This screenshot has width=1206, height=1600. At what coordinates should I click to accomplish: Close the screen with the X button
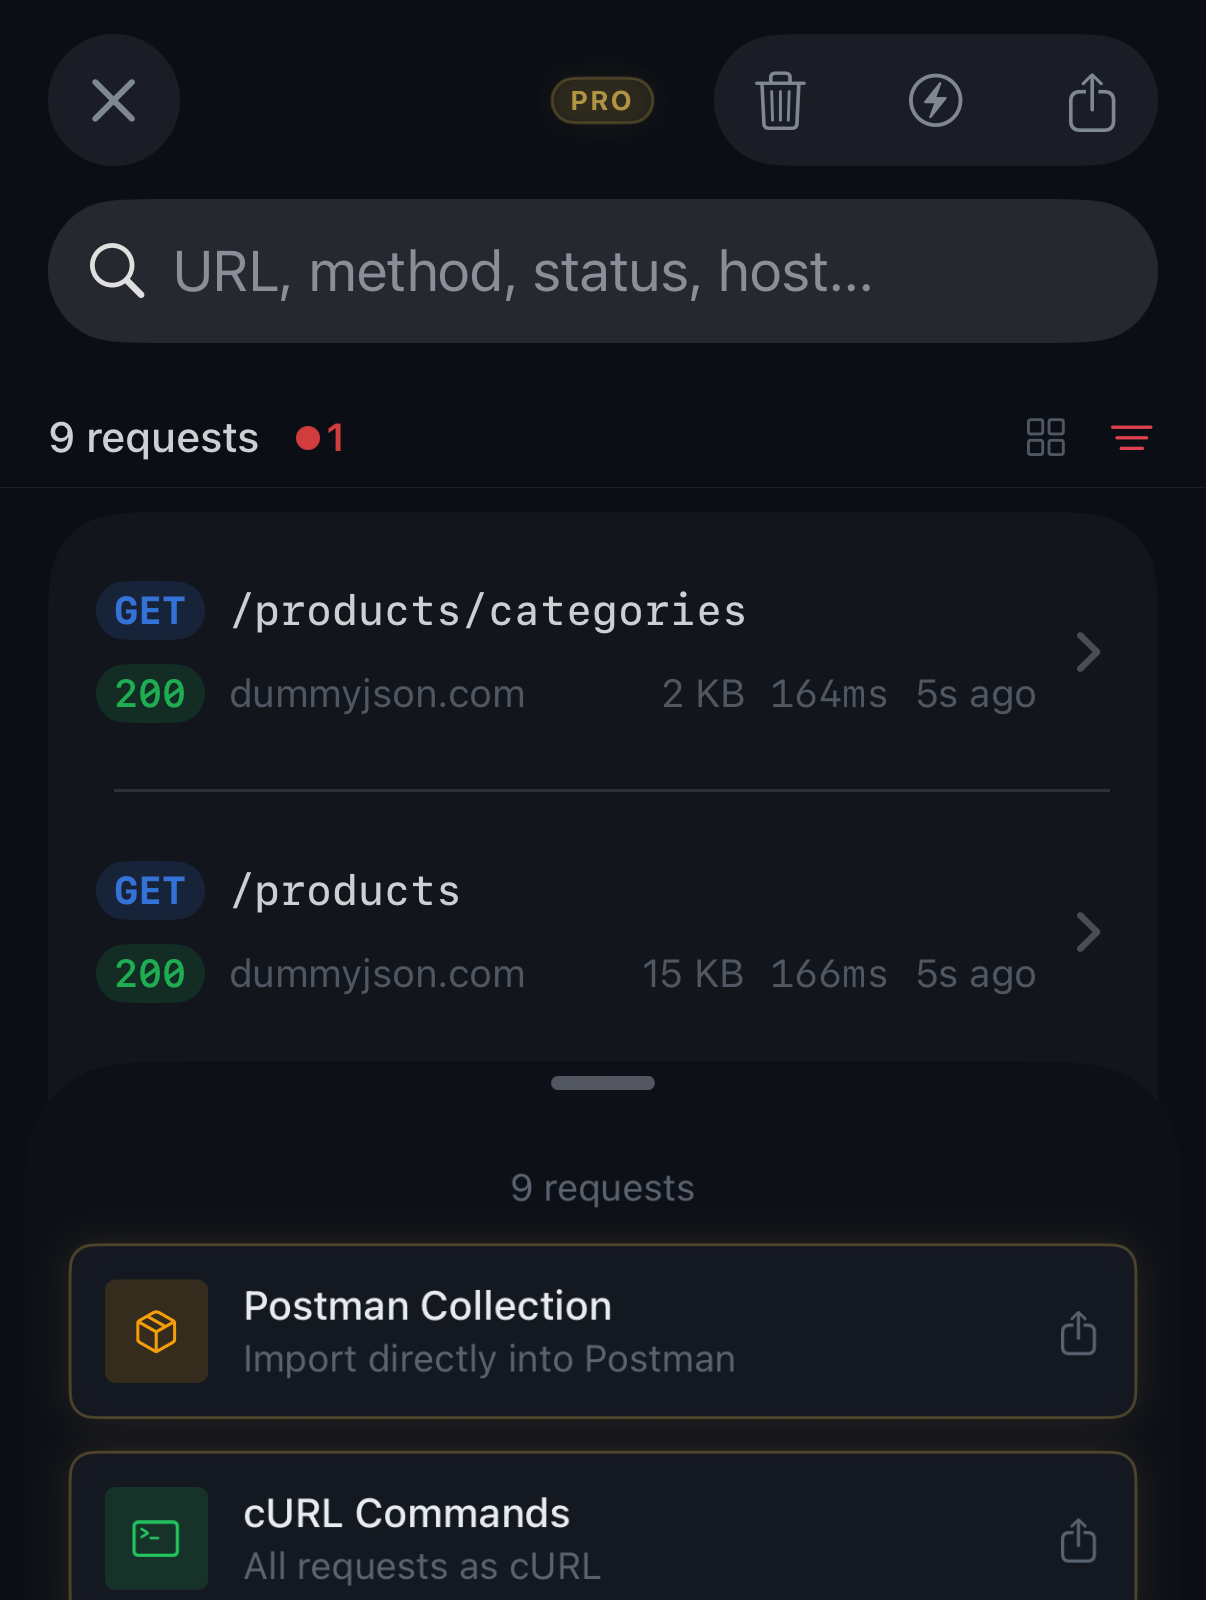pos(113,100)
